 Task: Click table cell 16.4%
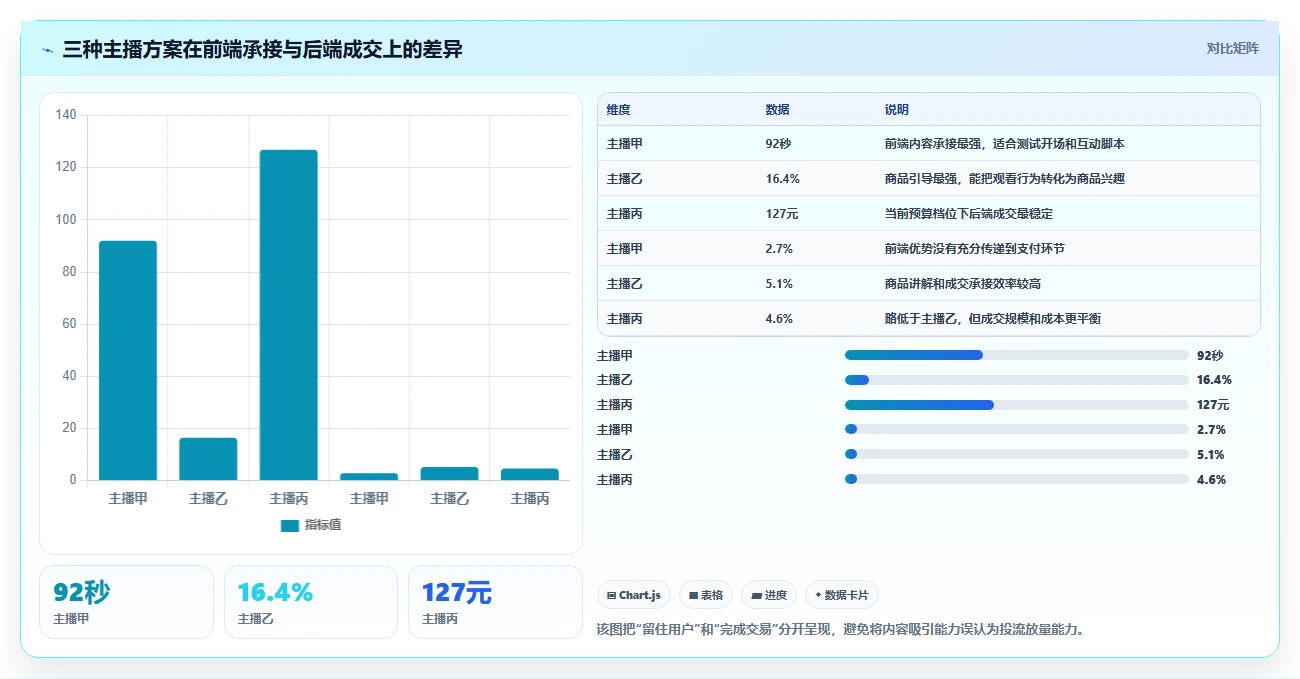[x=782, y=179]
